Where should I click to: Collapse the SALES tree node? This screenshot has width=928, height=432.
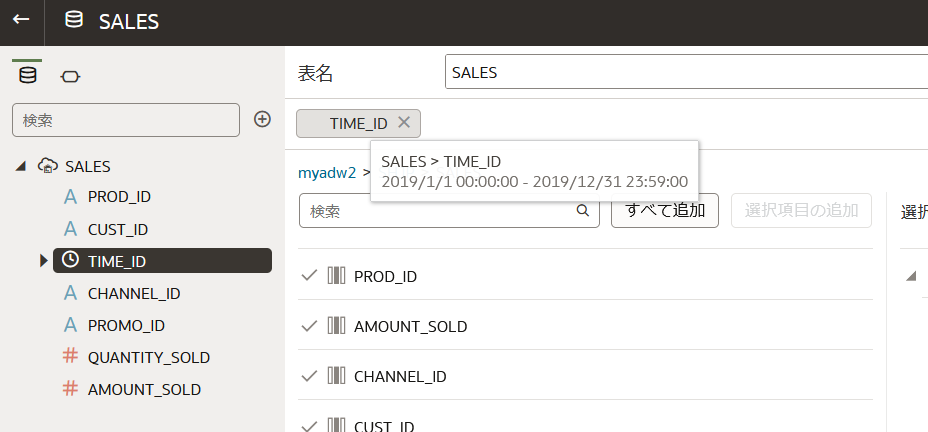coord(21,167)
